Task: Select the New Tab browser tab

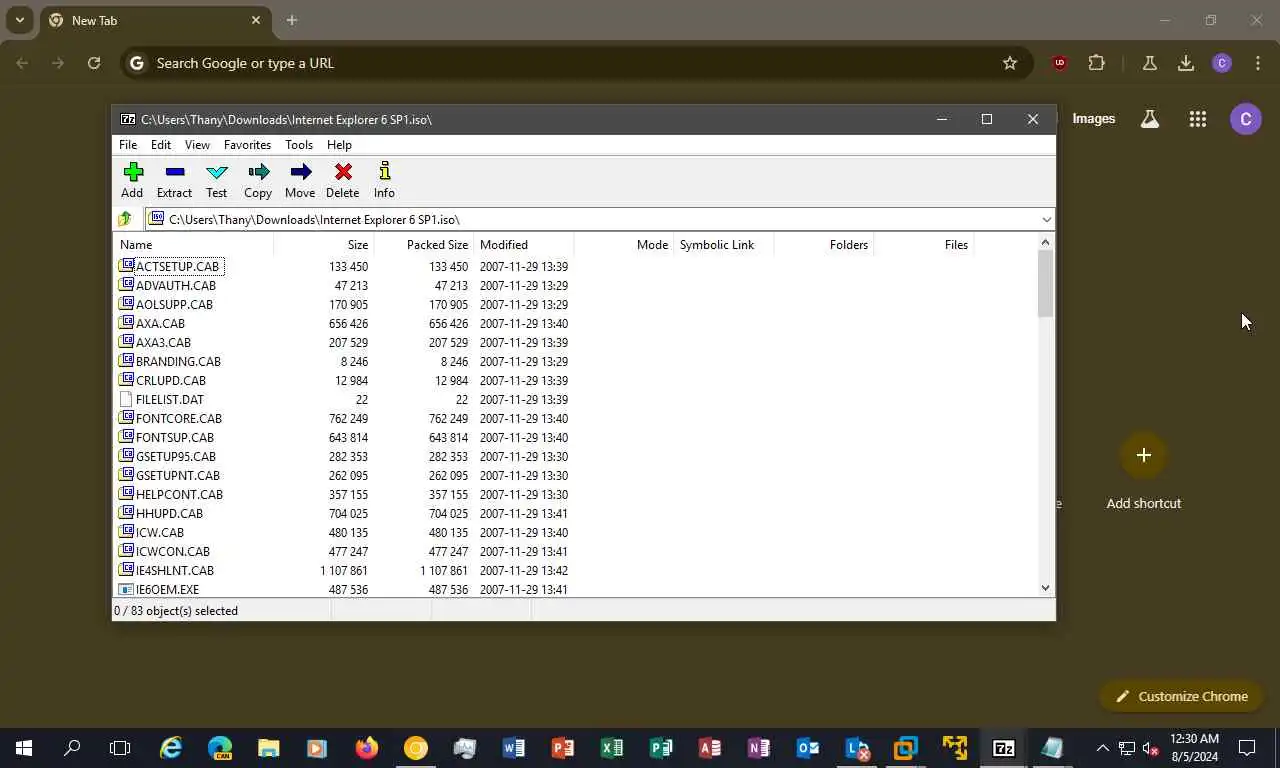Action: 153,20
